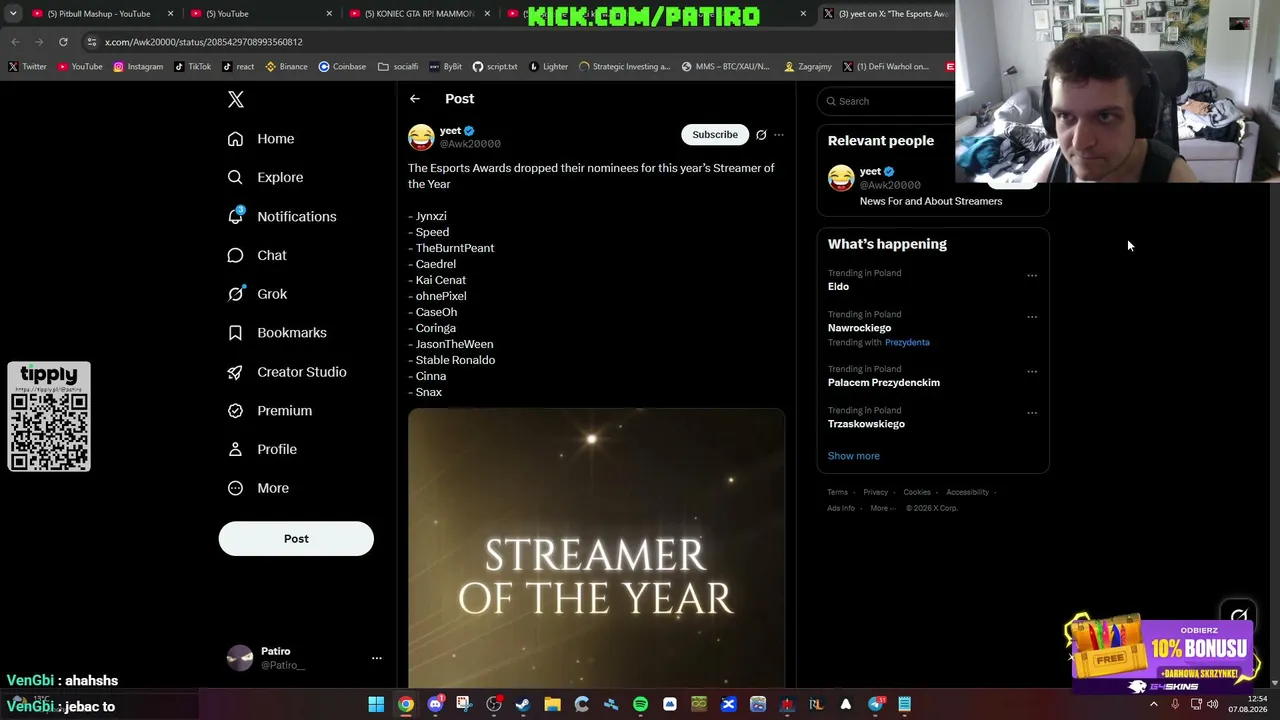Screen dimensions: 1280x720
Task: Go to Home in the X sidebar
Action: click(261, 139)
